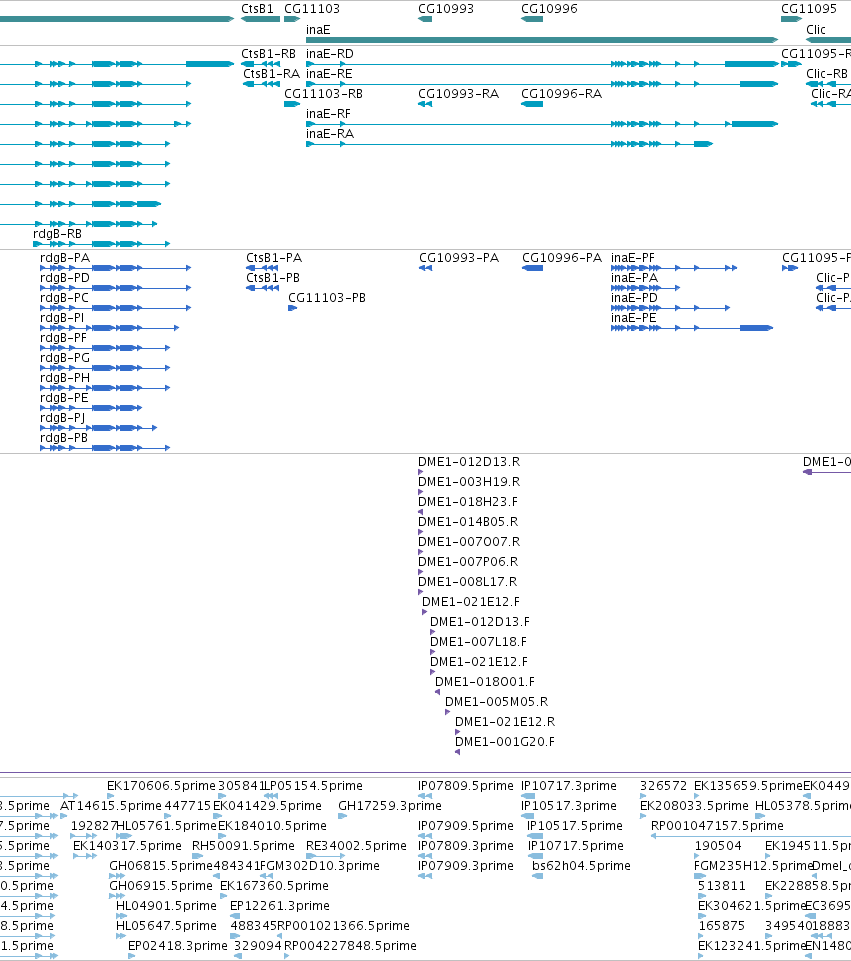Select the EK170606.5prime EST label
The height and width of the screenshot is (961, 851).
[161, 786]
